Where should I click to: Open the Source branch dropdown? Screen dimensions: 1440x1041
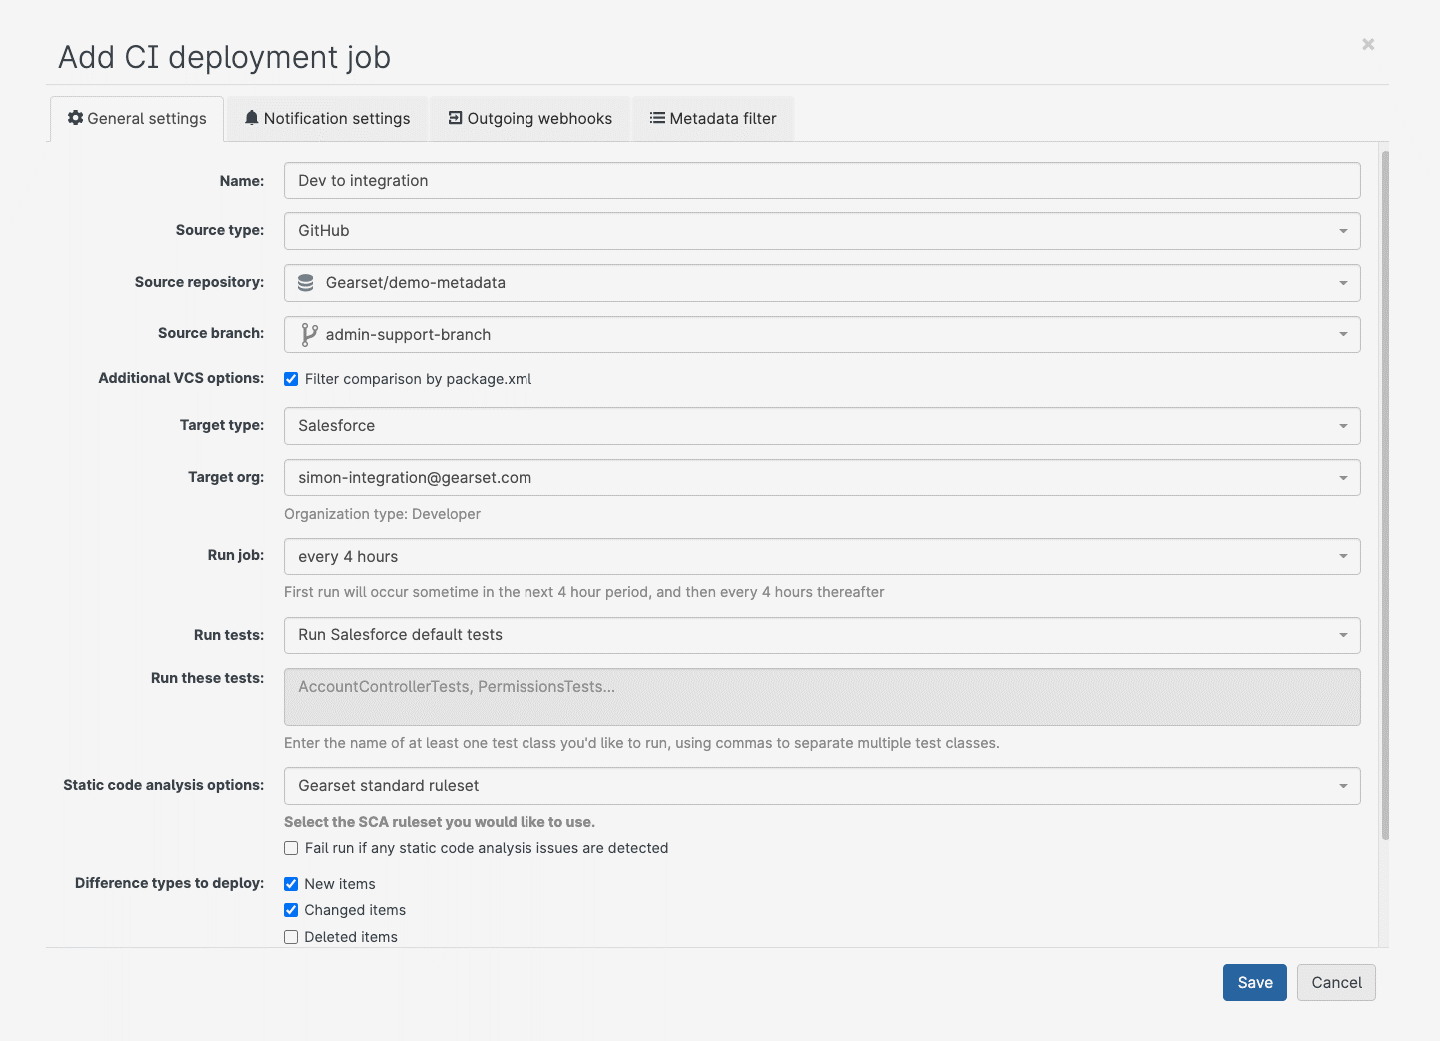[x=822, y=335]
